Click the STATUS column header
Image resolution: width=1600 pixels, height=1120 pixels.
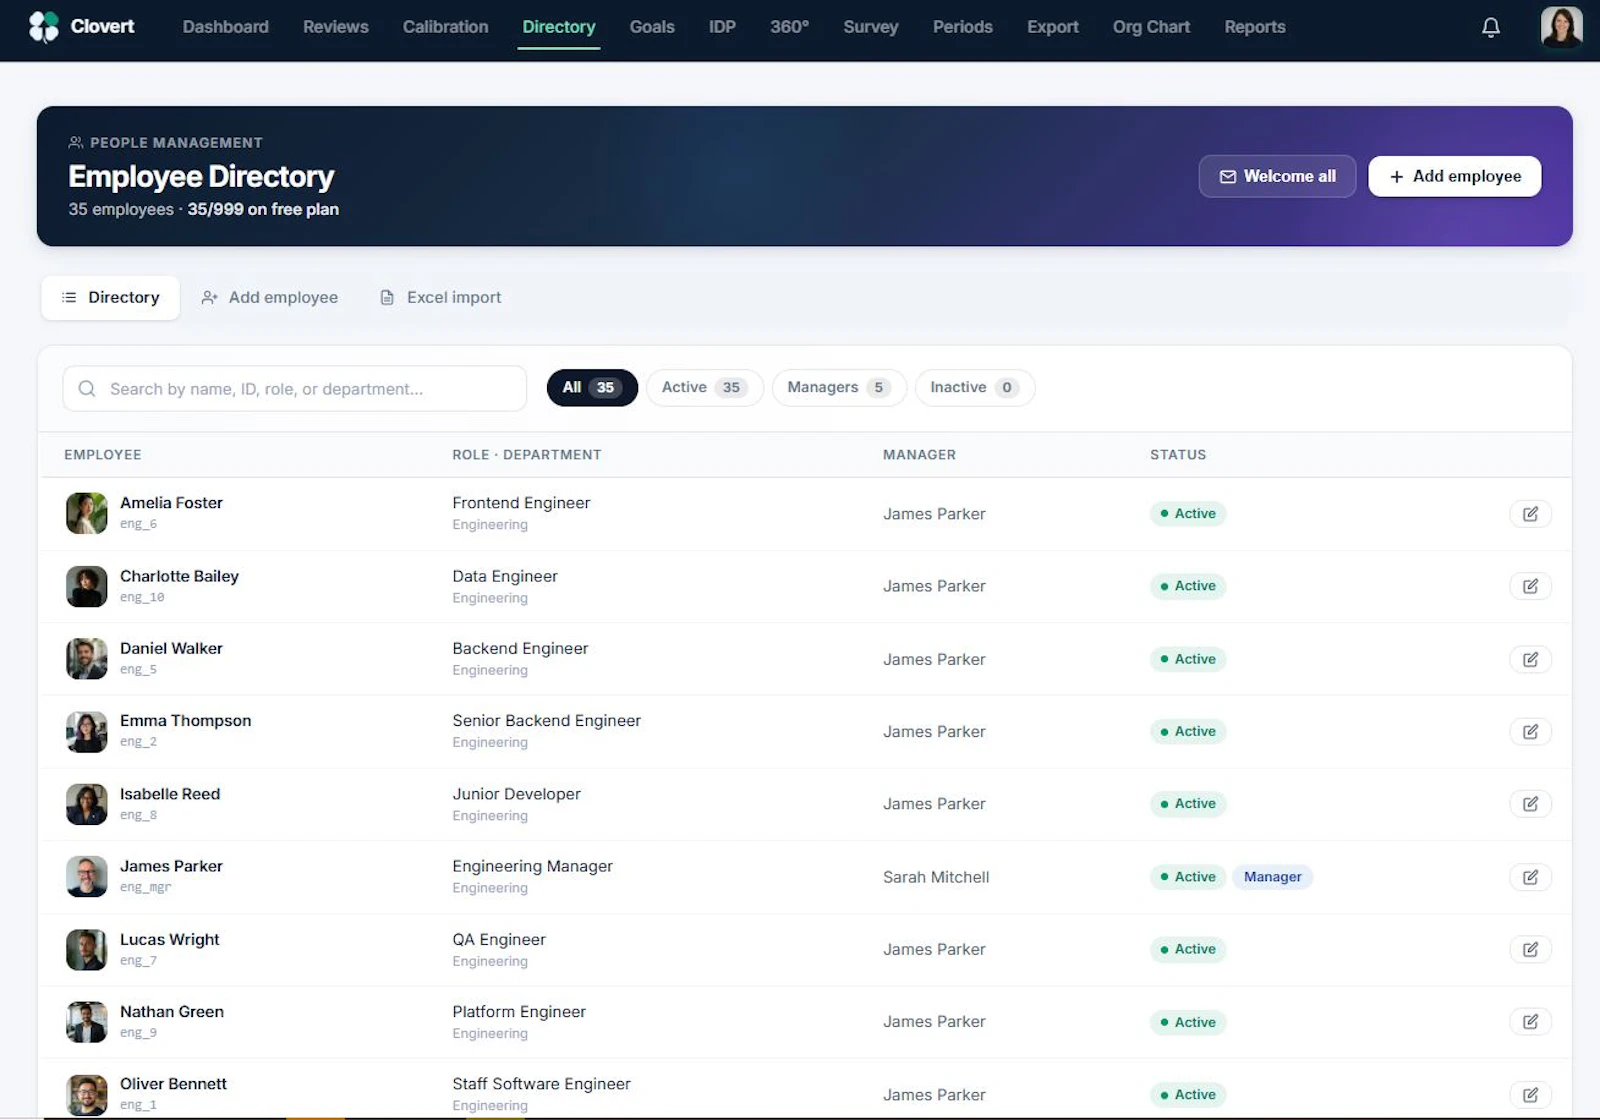click(x=1178, y=455)
